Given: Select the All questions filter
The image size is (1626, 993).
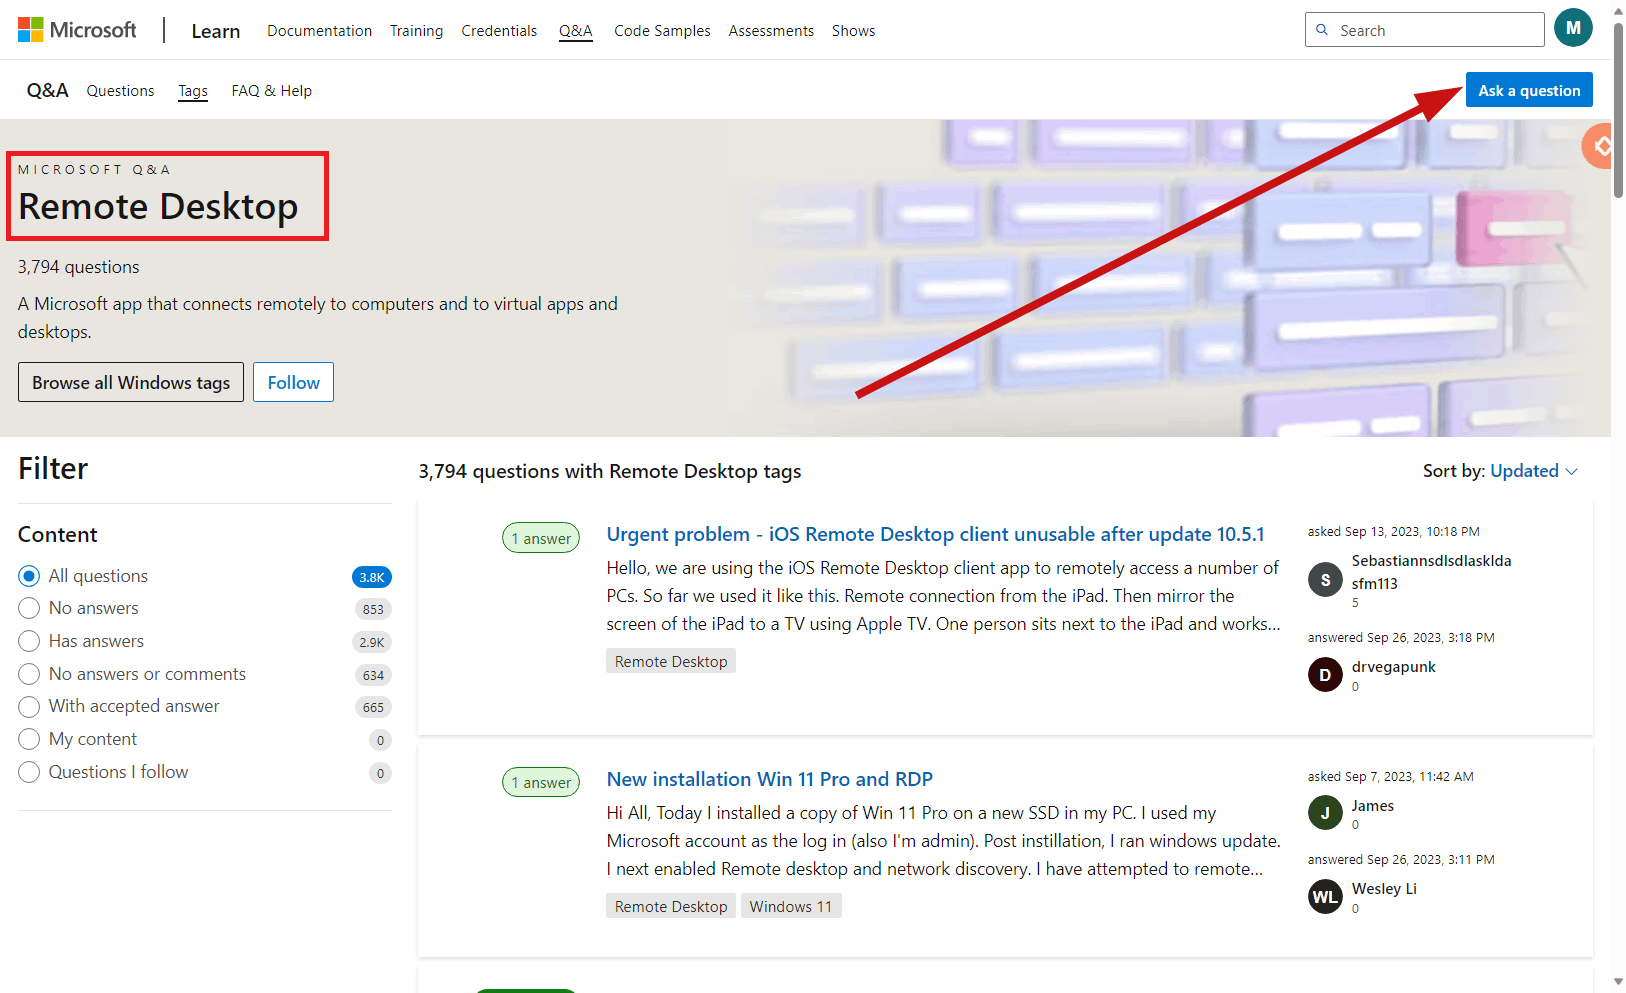Looking at the screenshot, I should (29, 576).
